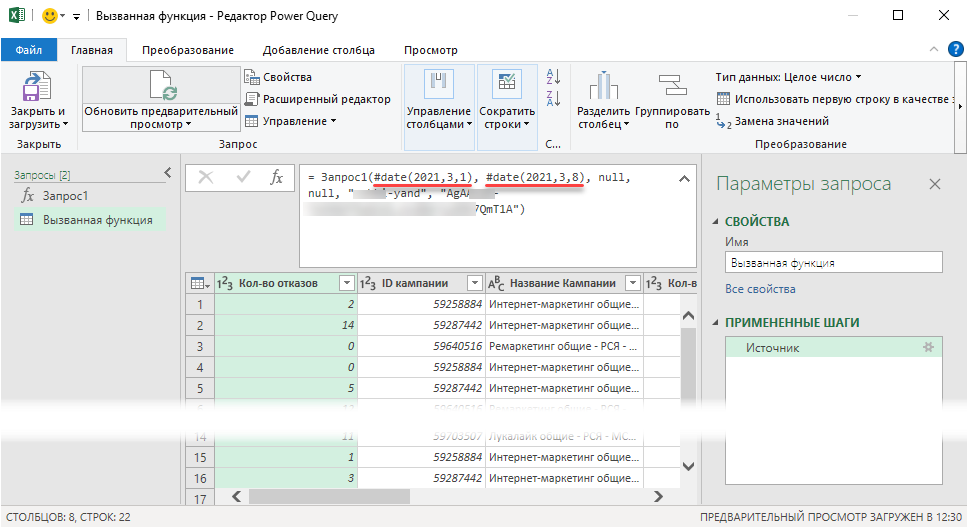The height and width of the screenshot is (528, 968).
Task: Open Кол-во отказов column filter dropdown
Action: [346, 283]
